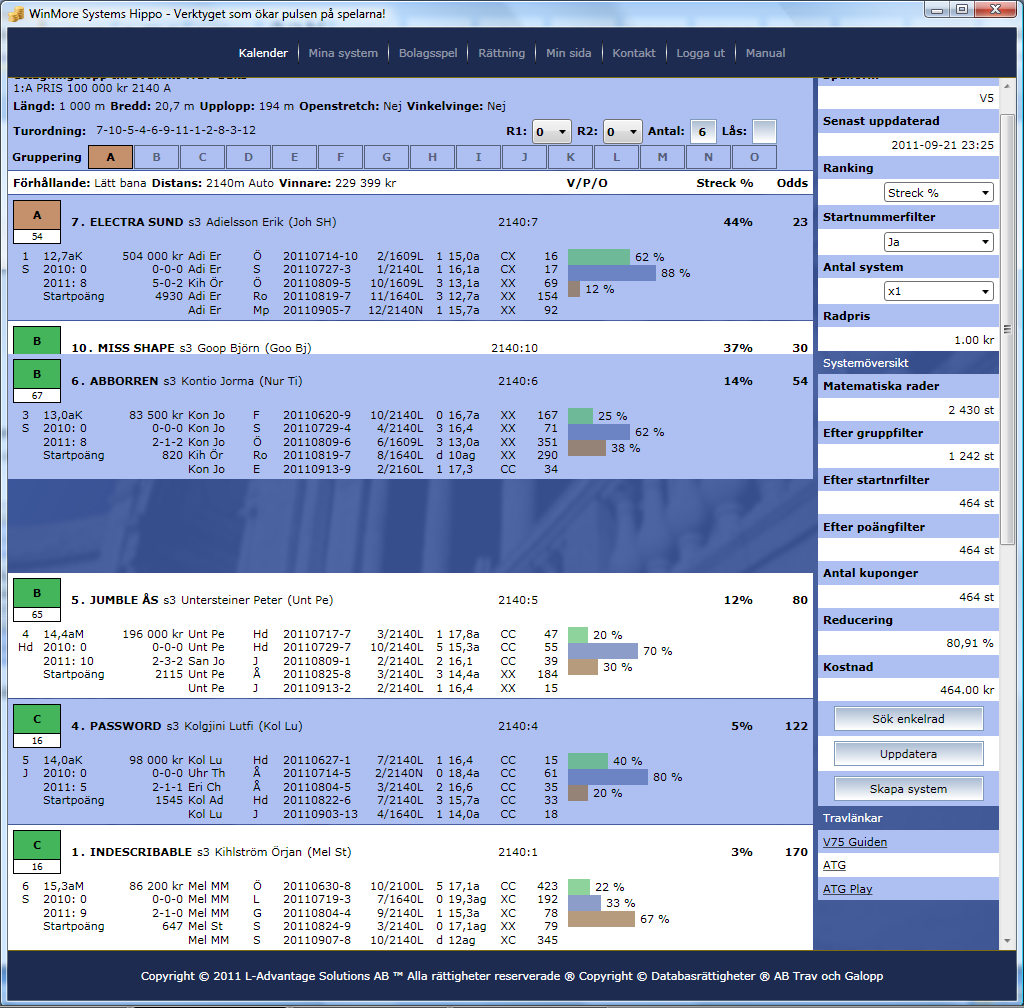Select grouping tab J
The image size is (1024, 1008).
click(524, 157)
